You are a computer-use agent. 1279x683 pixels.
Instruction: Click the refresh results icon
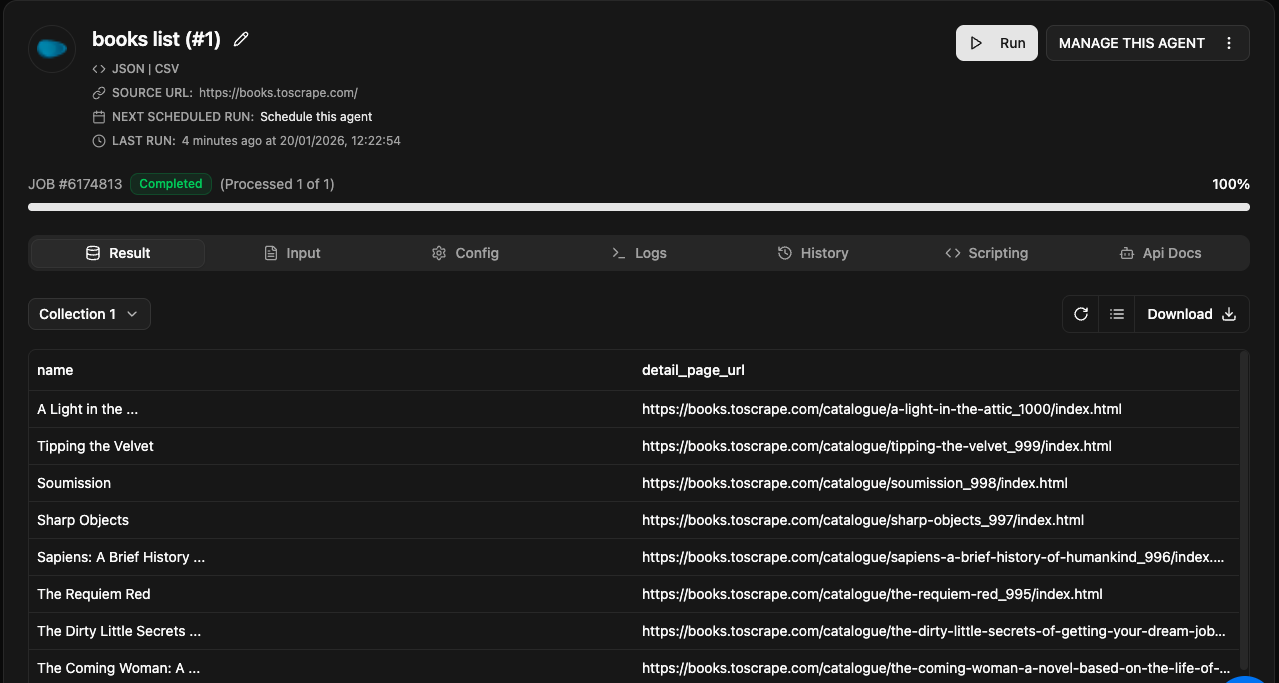1080,314
